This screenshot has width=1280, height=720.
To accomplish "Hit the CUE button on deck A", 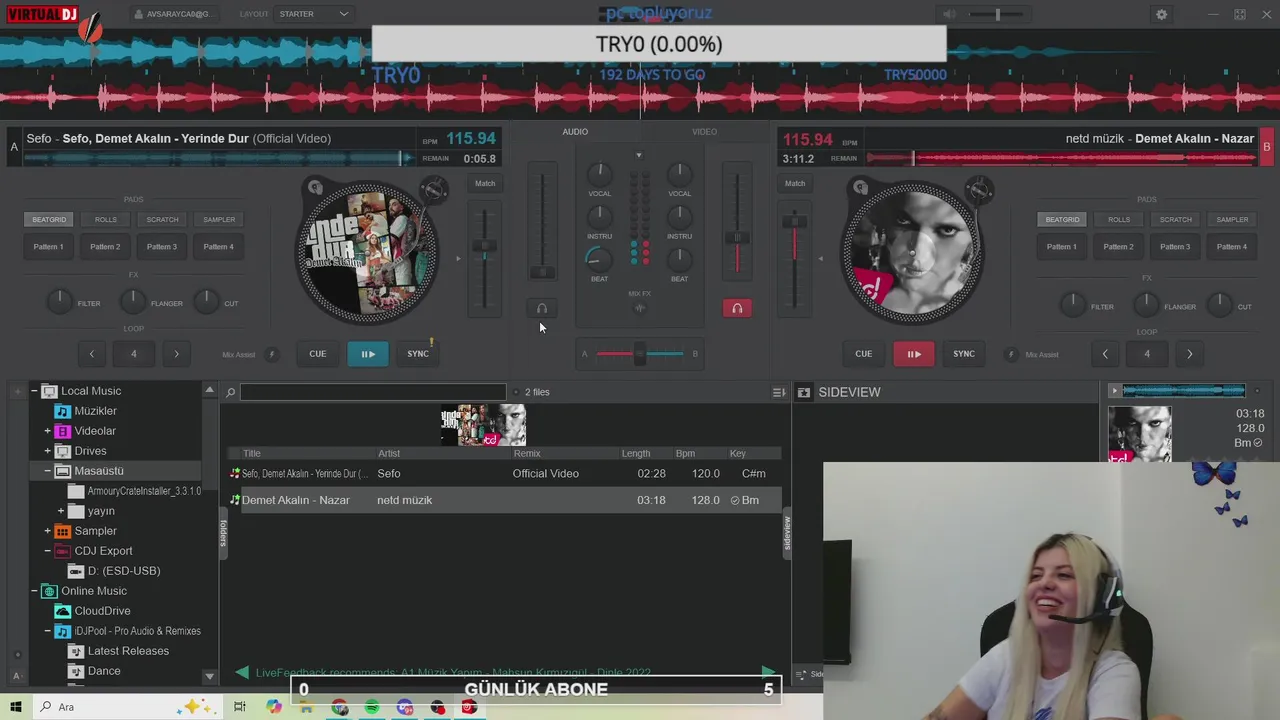I will pyautogui.click(x=318, y=354).
